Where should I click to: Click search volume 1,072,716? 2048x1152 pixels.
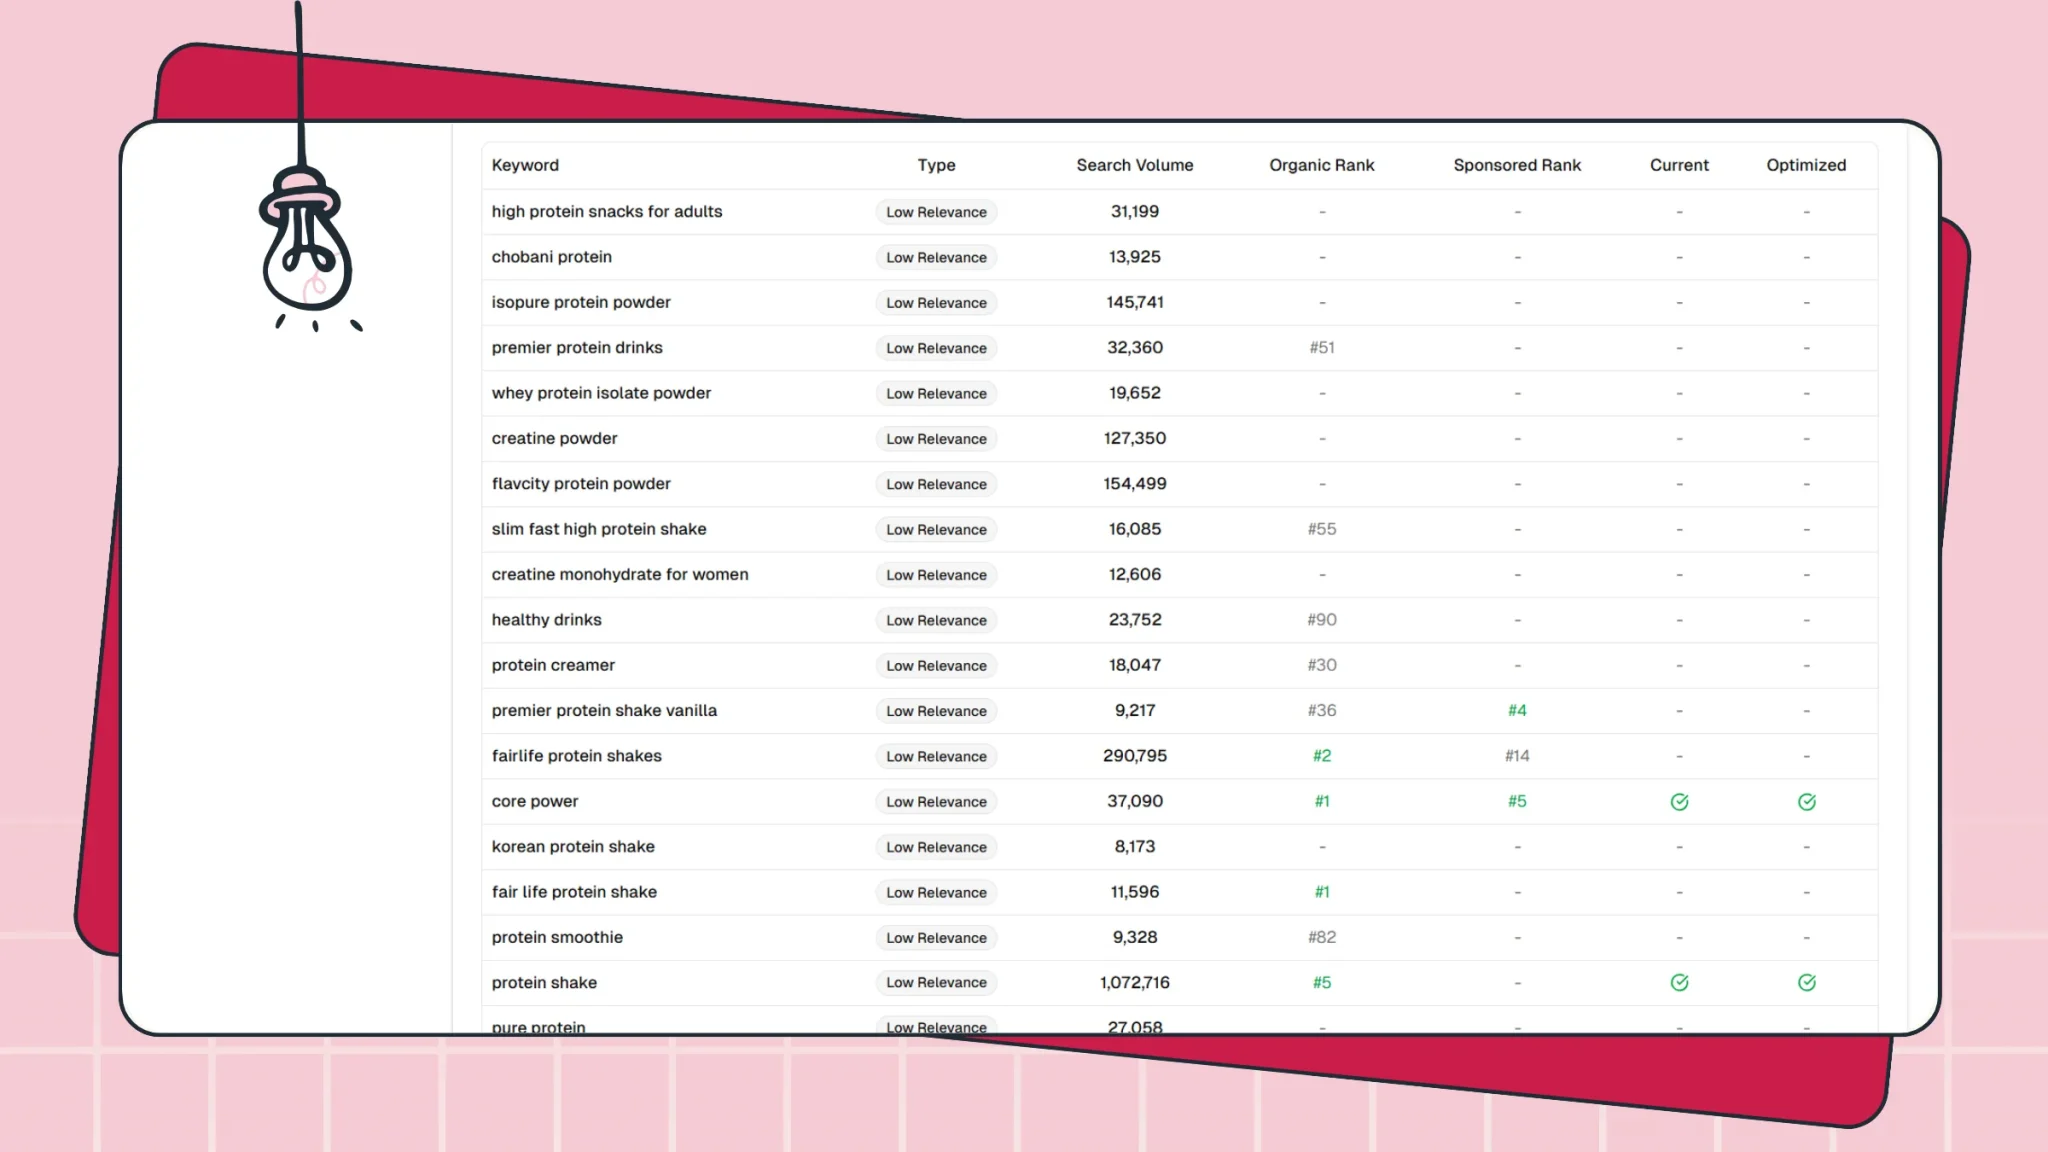tap(1134, 983)
